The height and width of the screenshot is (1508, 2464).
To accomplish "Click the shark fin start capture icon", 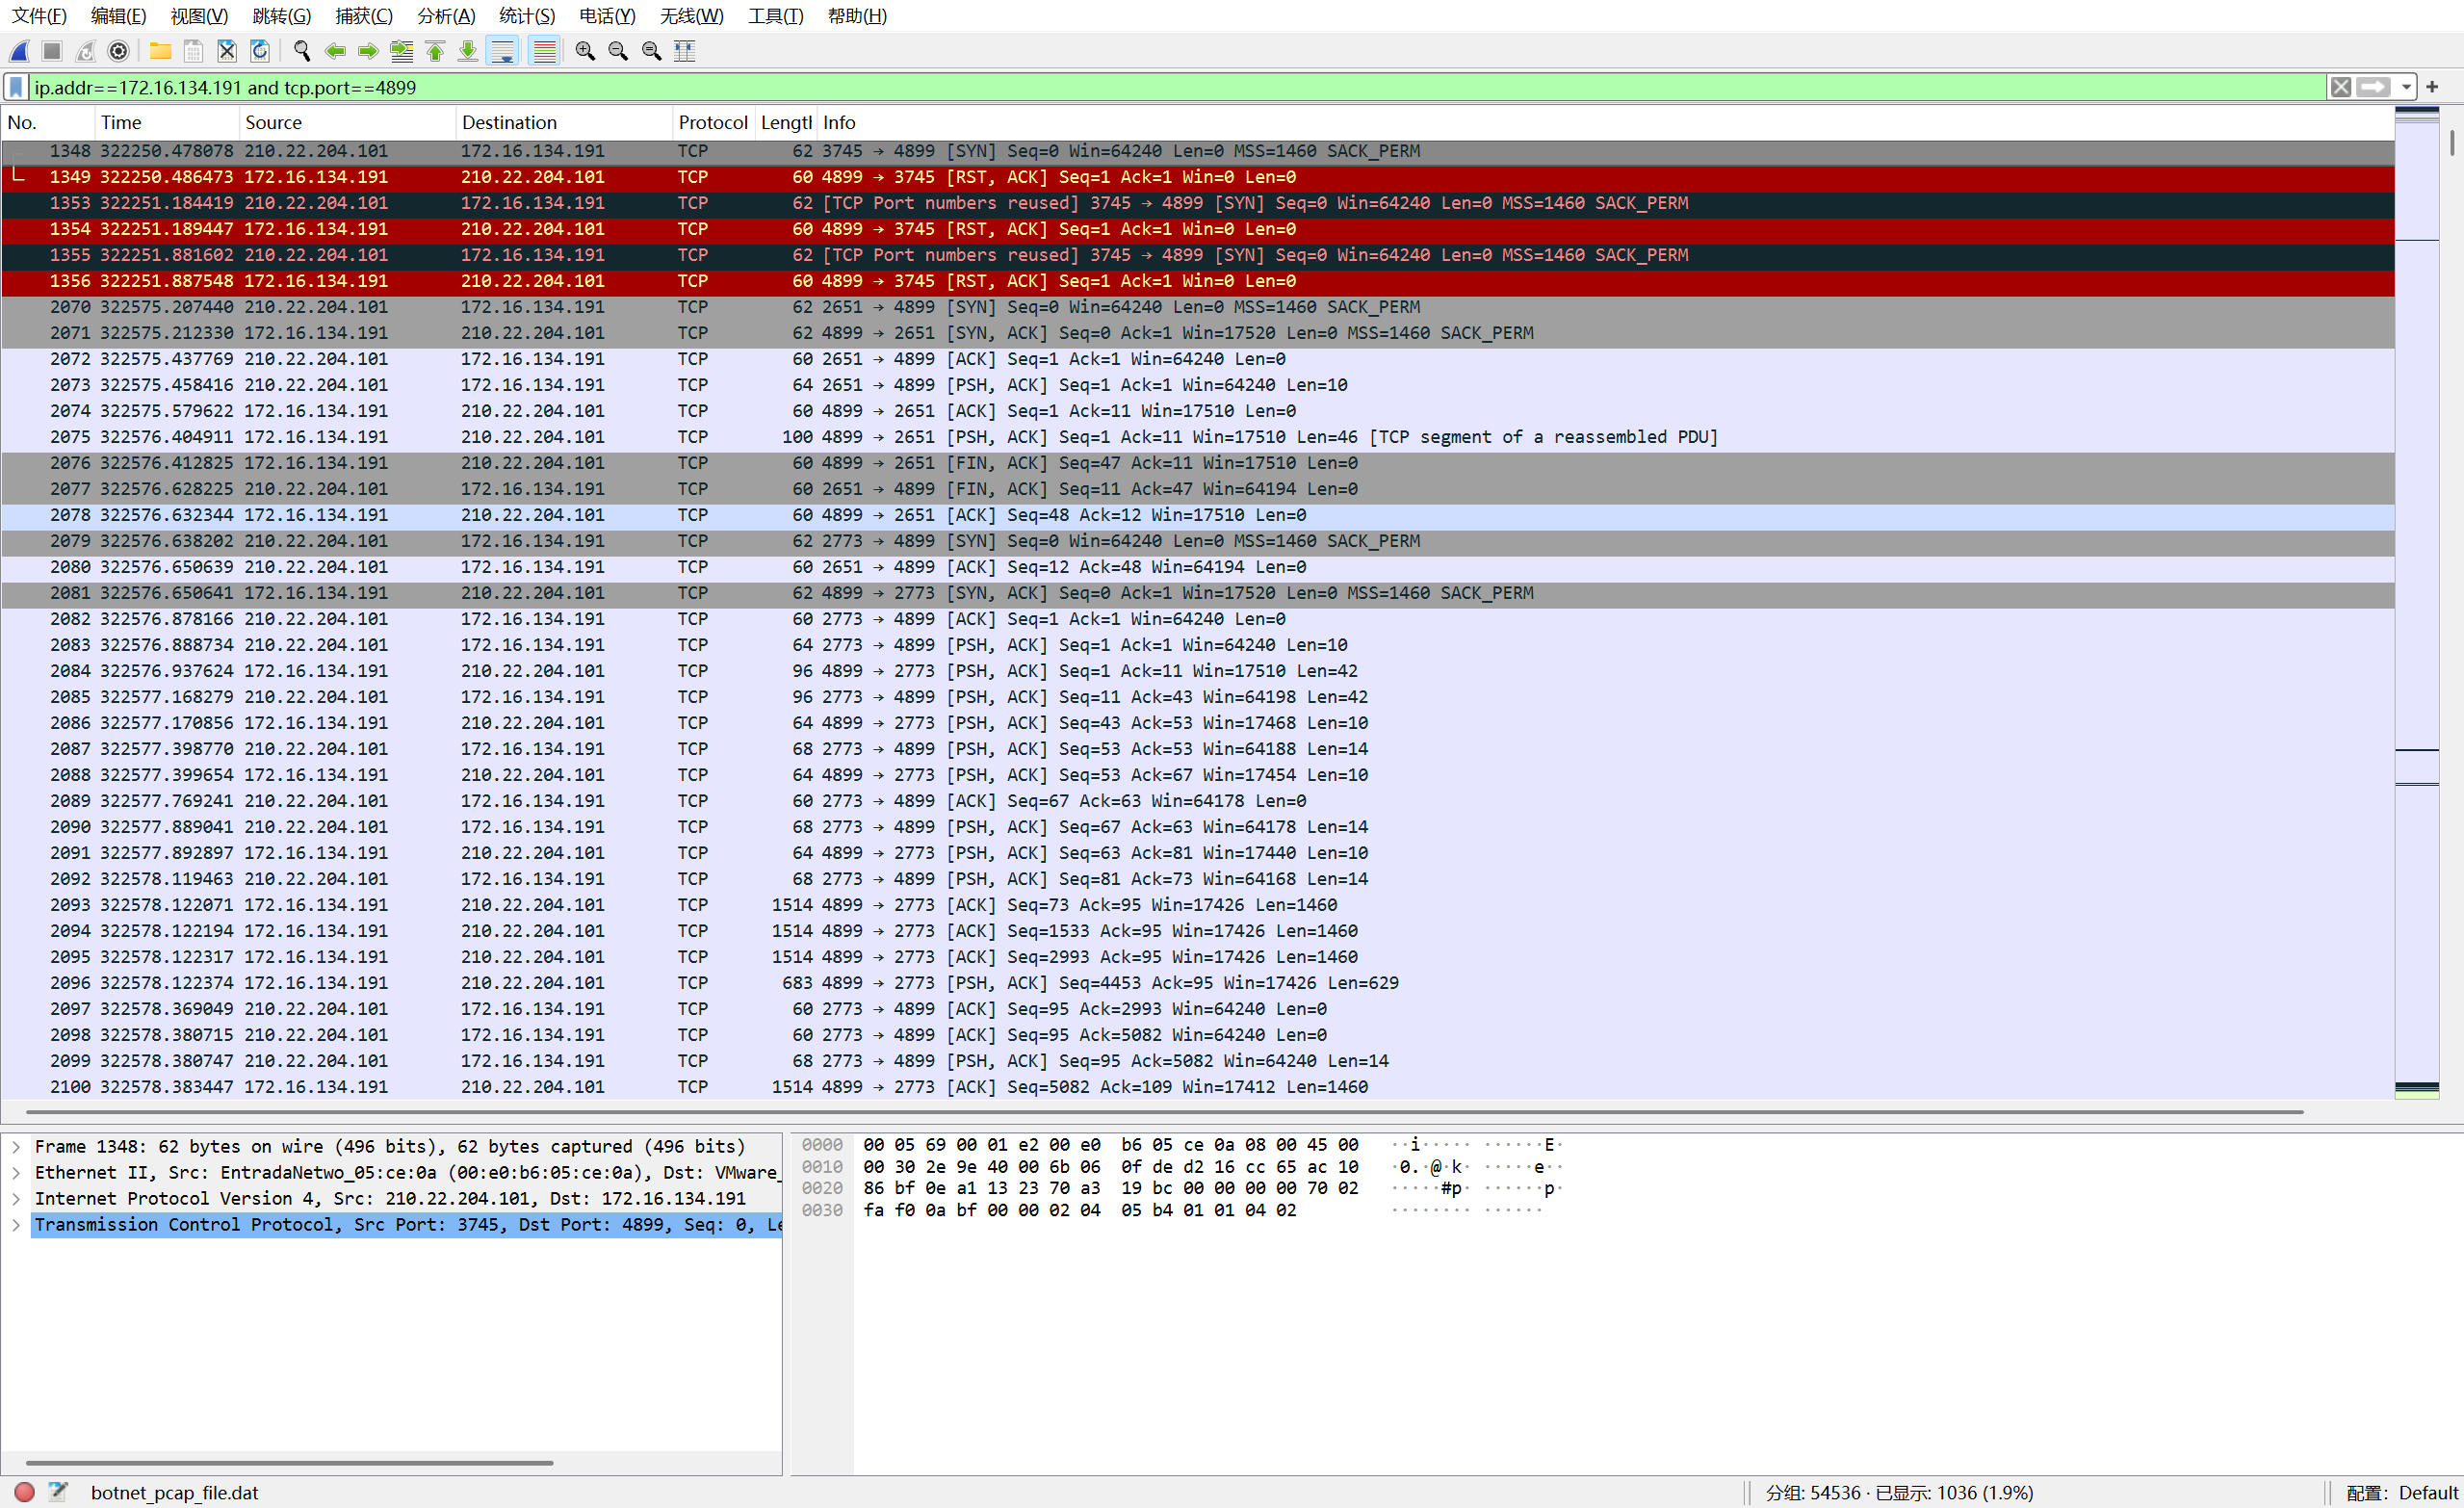I will click(19, 51).
